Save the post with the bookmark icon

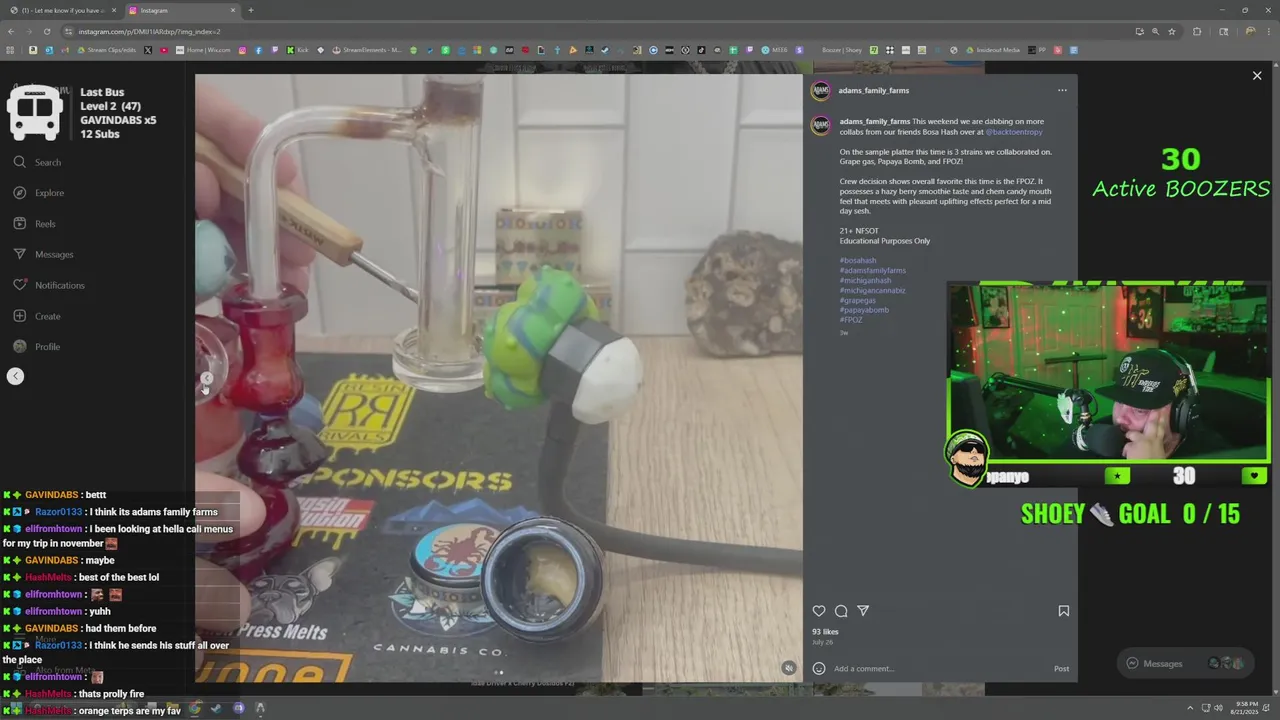click(1064, 611)
